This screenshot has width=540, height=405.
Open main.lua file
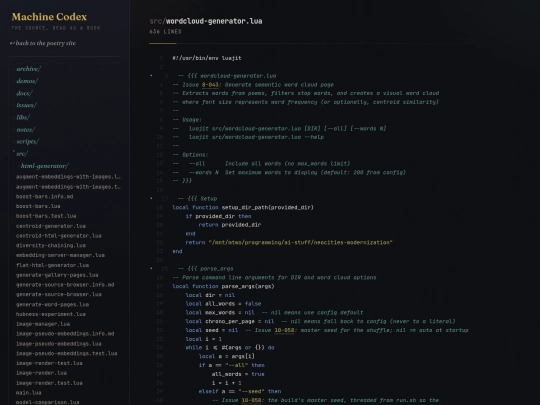coord(28,393)
